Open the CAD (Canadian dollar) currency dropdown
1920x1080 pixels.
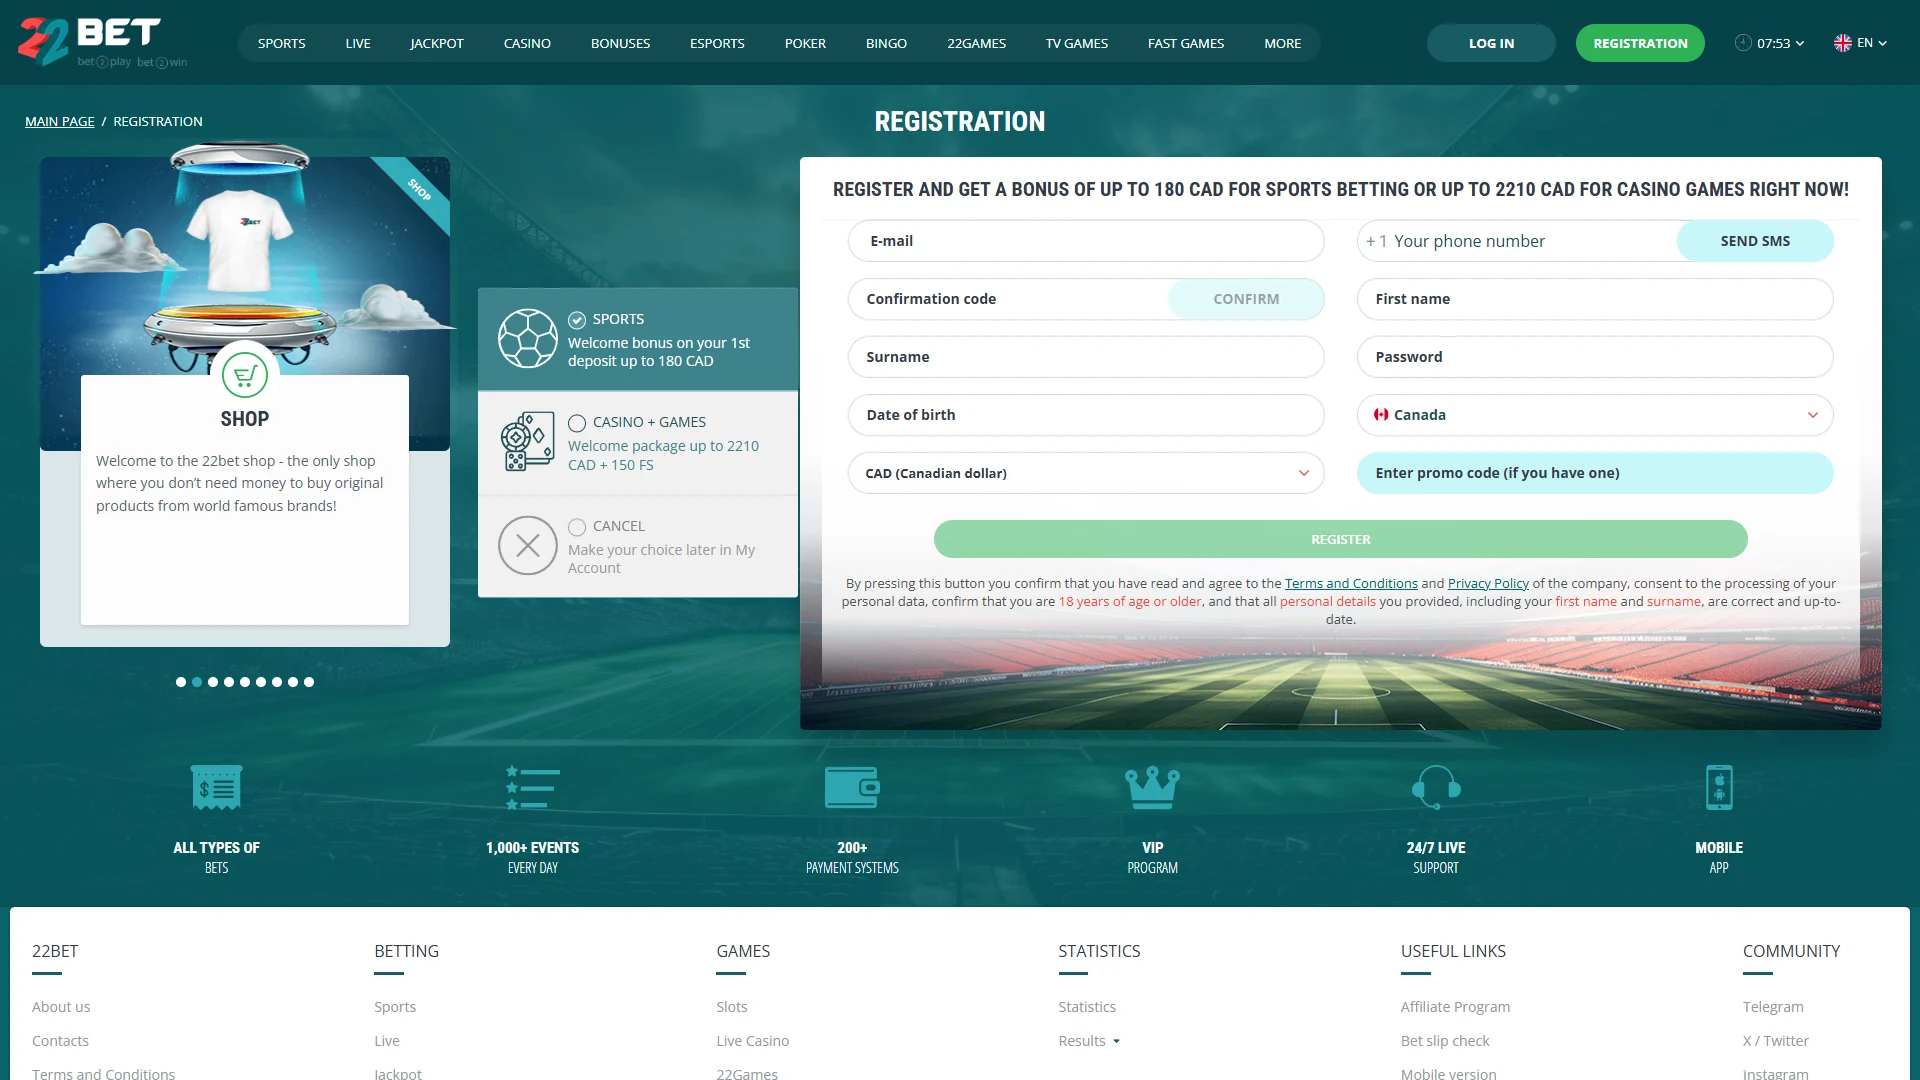point(1086,473)
